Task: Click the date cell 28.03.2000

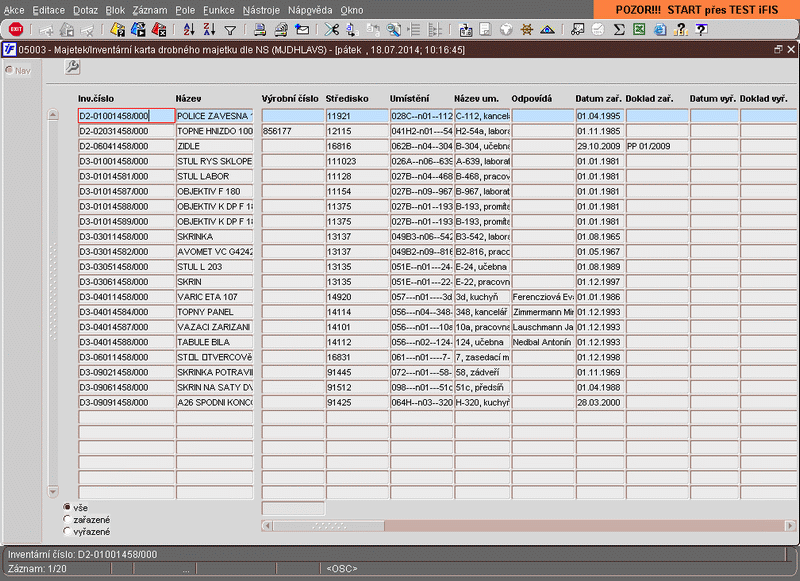Action: [600, 402]
